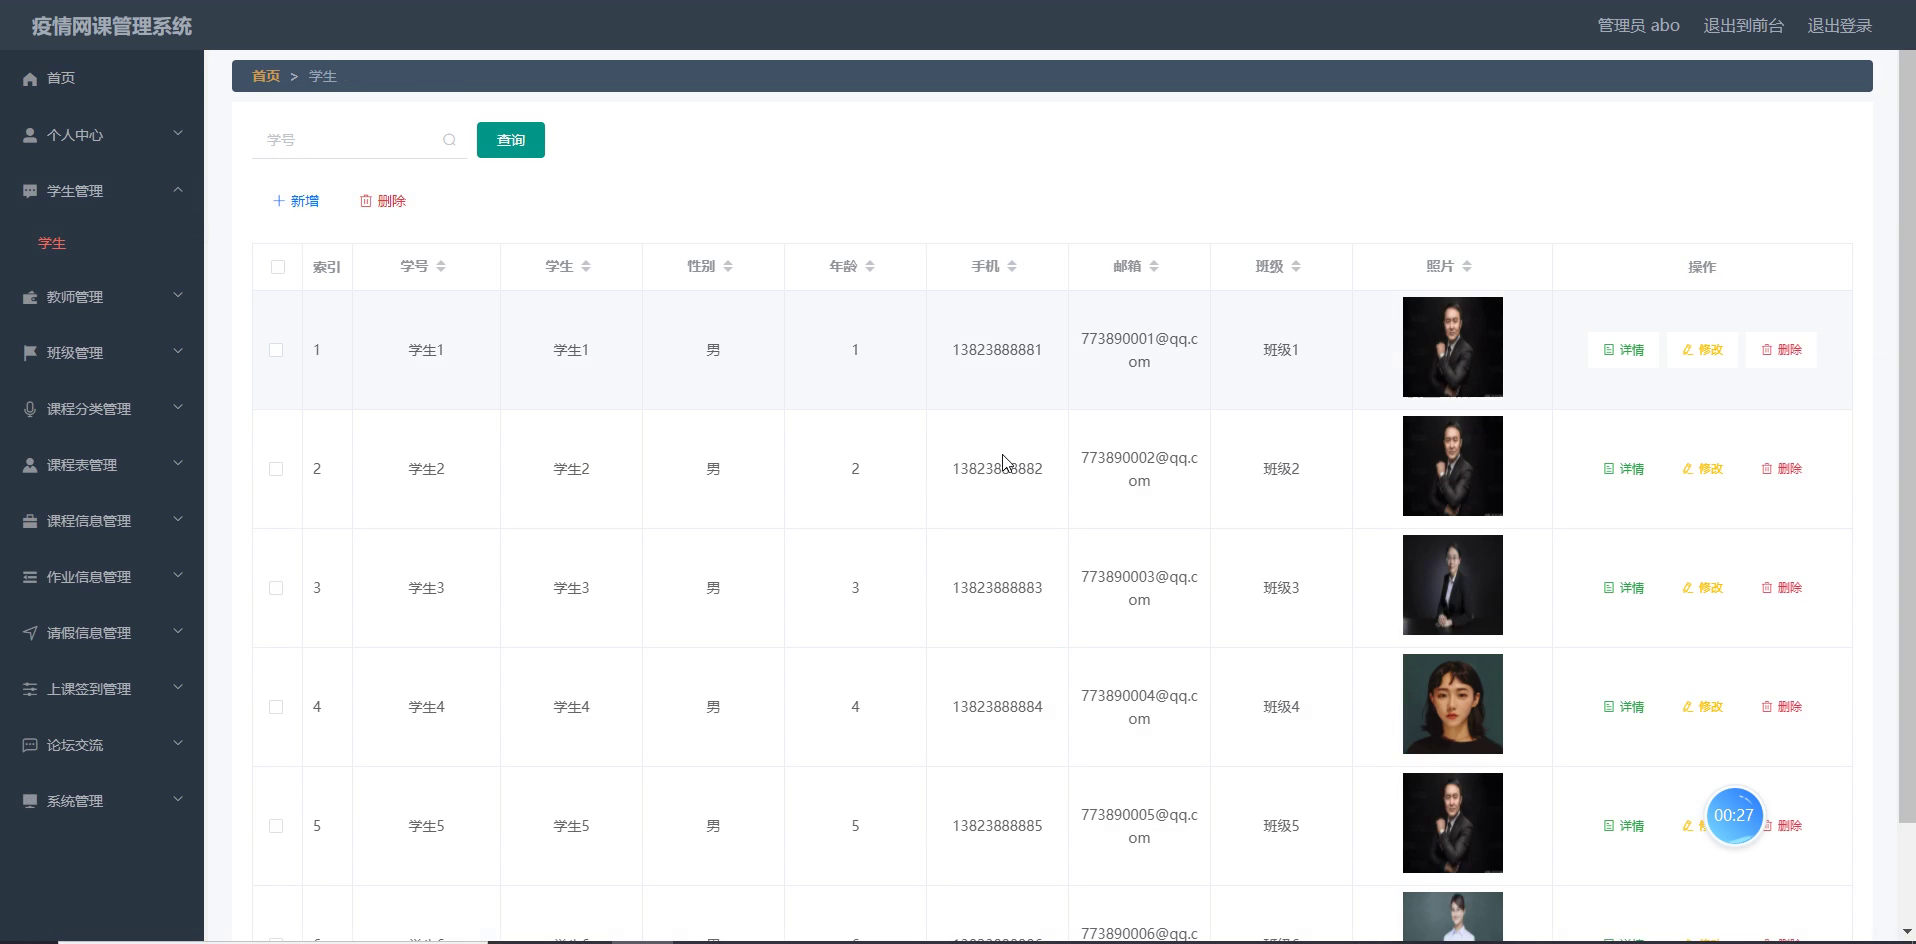Click the photo thumbnail of 学生4

tap(1452, 704)
